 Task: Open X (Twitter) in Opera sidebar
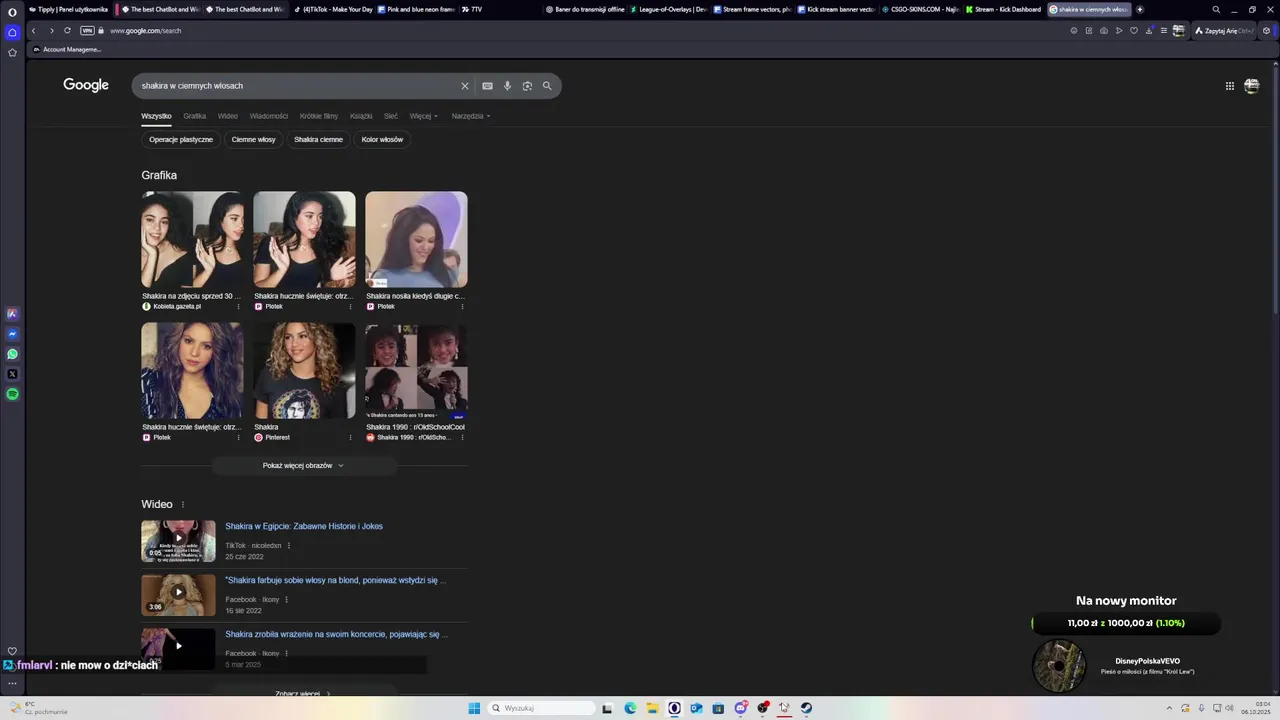(x=12, y=374)
